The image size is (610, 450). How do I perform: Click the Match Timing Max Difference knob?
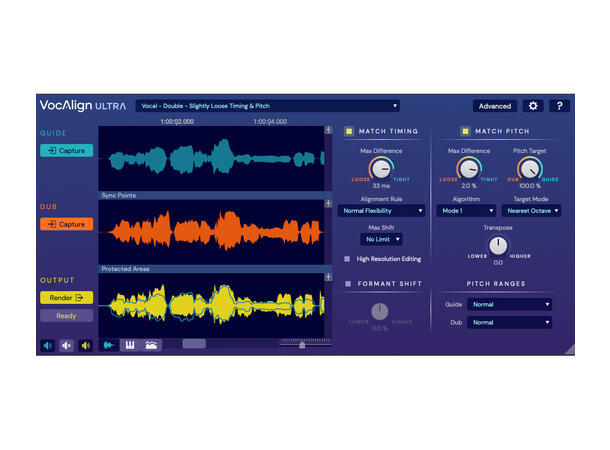[381, 169]
